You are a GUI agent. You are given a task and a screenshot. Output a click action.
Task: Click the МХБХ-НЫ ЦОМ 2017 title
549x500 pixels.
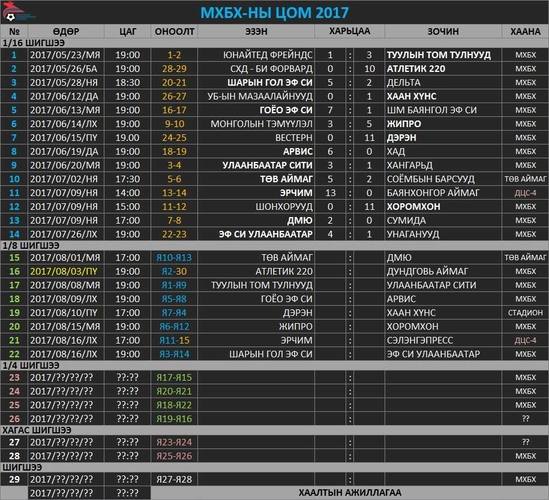coord(274,13)
